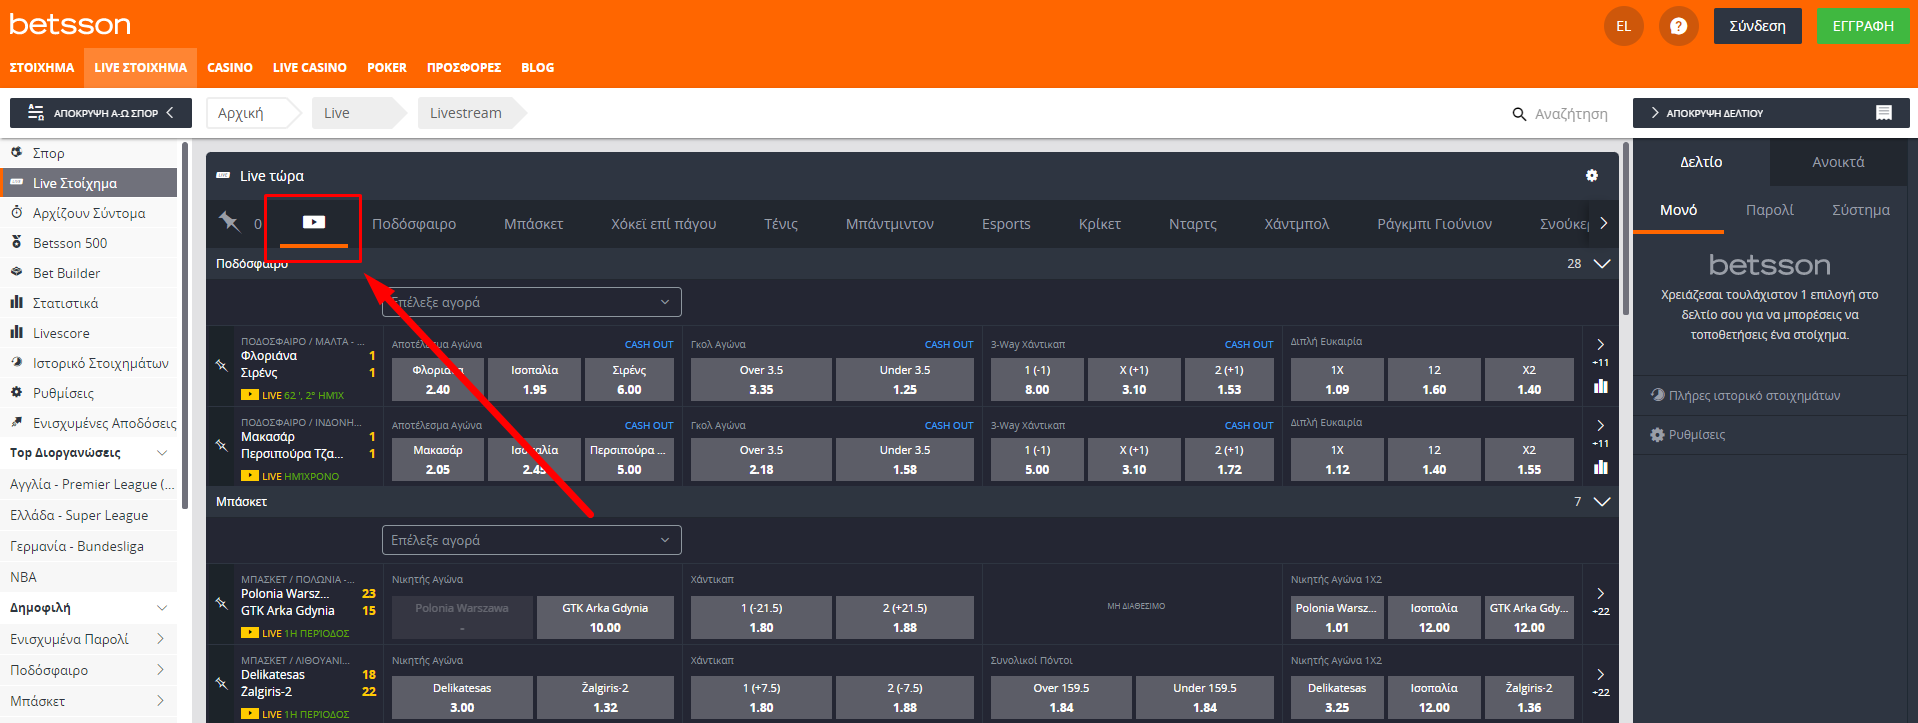Open the betslip receipt icon in header
This screenshot has height=723, width=1918.
[x=1883, y=113]
